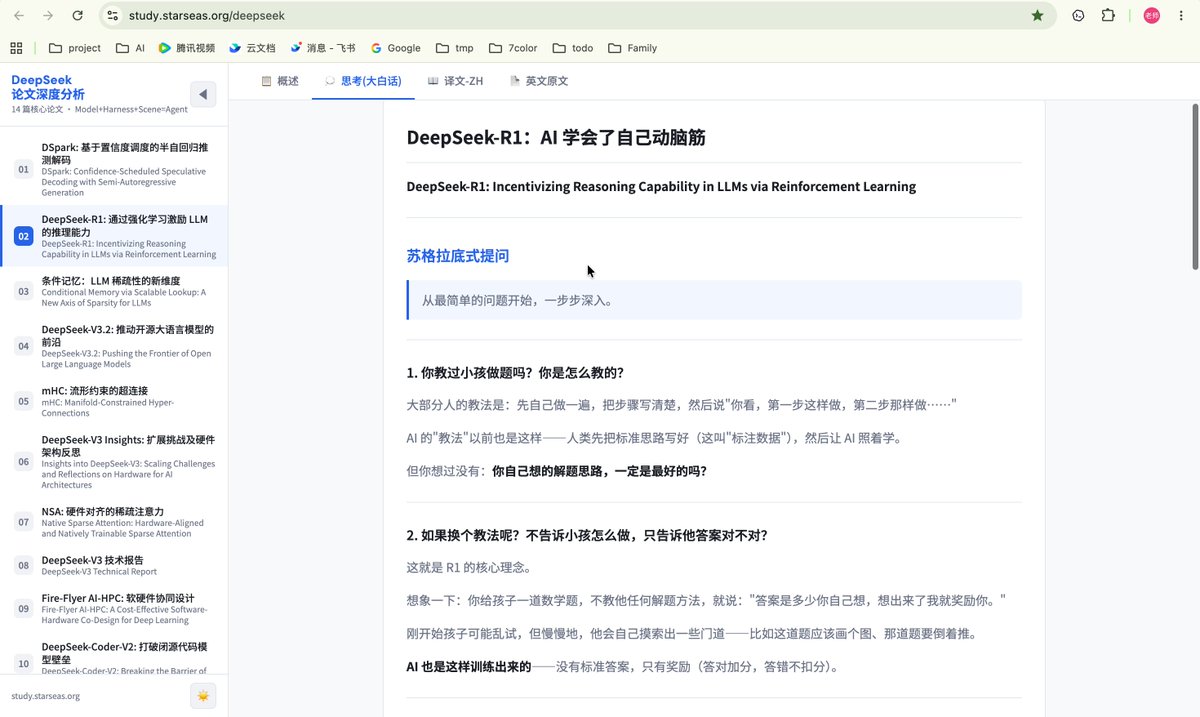This screenshot has height=717, width=1200.
Task: Click the bookmark star icon
Action: [1038, 16]
